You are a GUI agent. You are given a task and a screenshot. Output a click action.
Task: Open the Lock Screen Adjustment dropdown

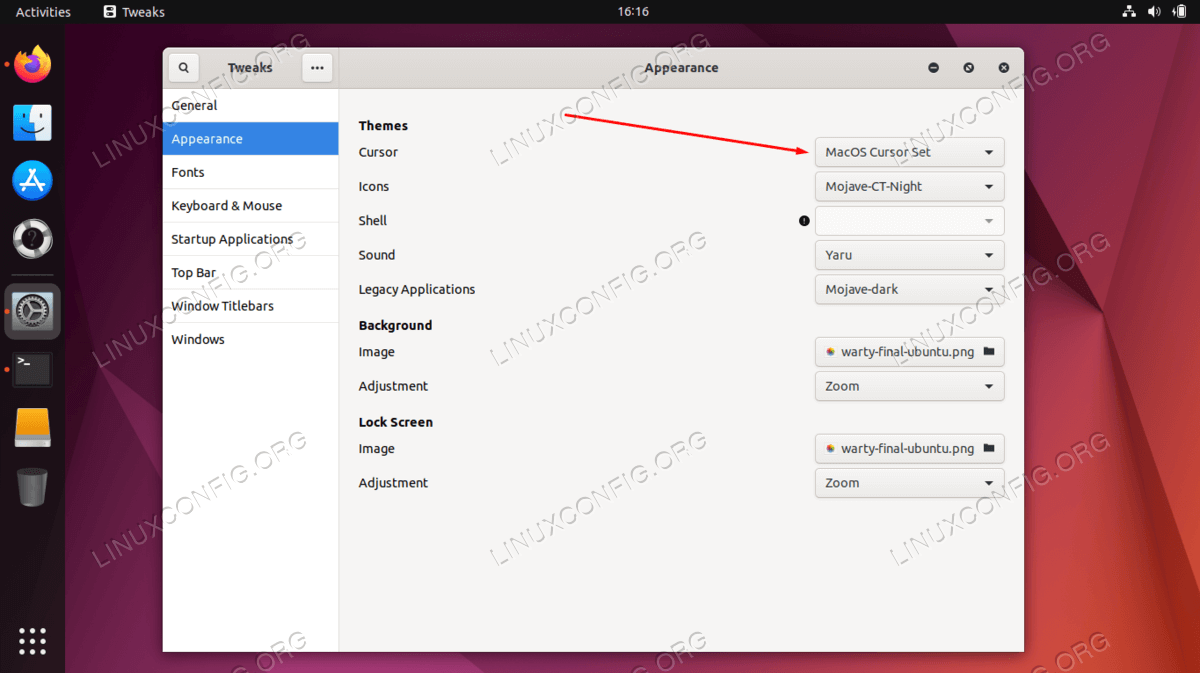[910, 483]
